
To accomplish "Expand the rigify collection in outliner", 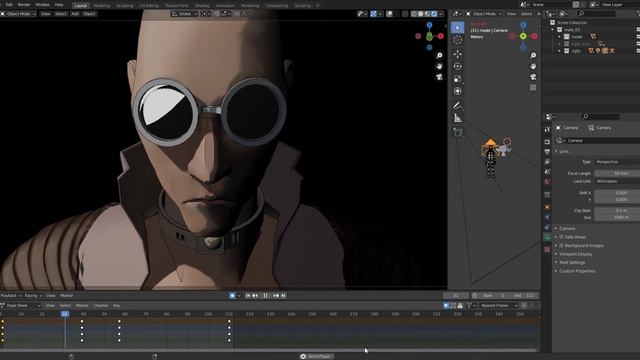I will coord(560,51).
